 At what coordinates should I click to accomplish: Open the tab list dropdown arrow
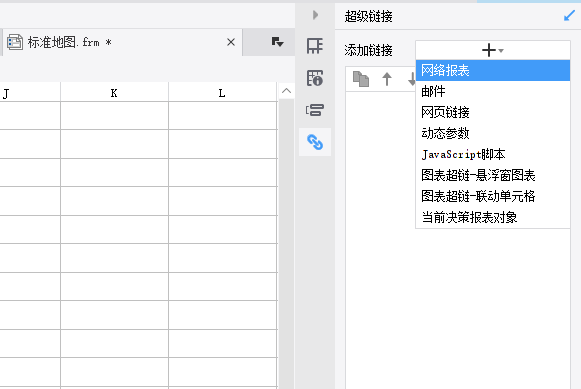[277, 41]
